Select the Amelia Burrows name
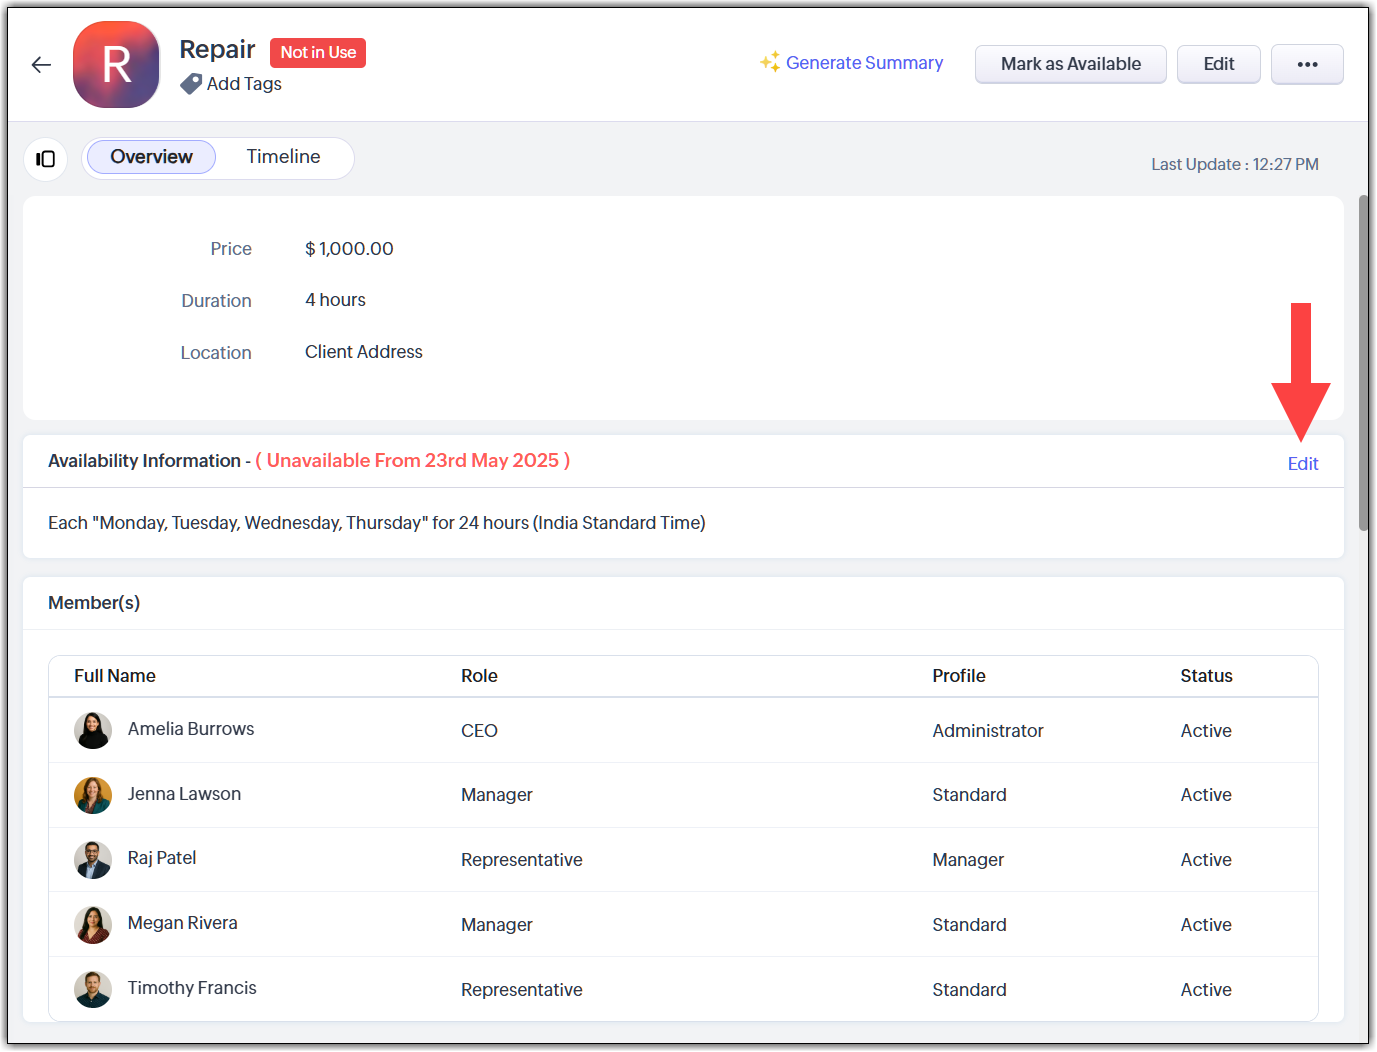 [x=191, y=729]
